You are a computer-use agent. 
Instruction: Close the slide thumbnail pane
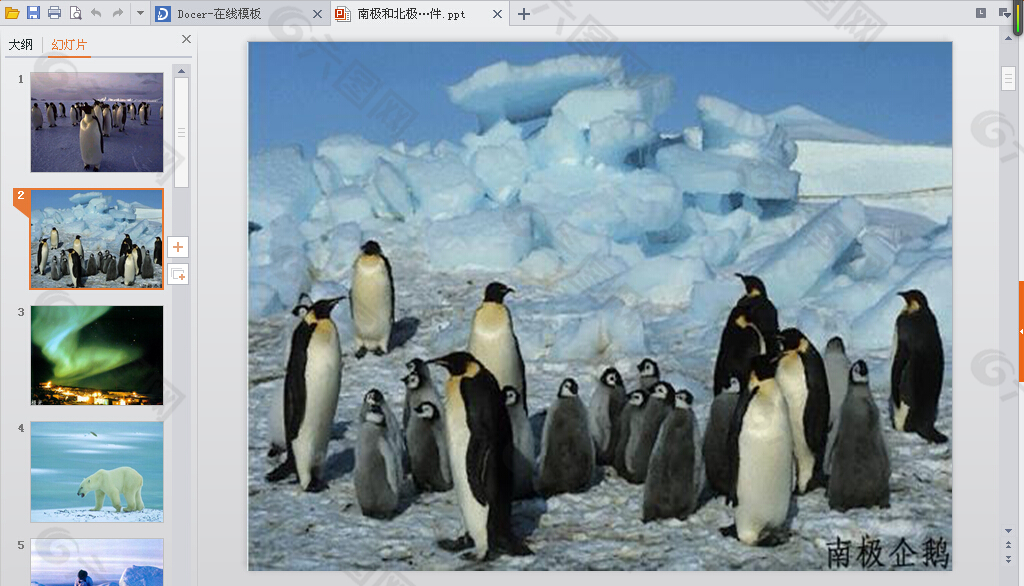click(x=186, y=39)
